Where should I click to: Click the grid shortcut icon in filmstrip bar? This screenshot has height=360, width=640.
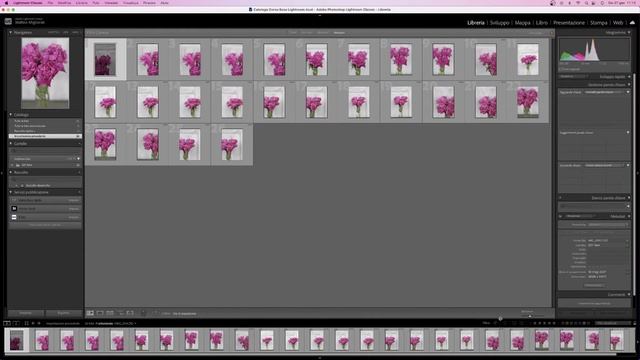click(x=27, y=323)
